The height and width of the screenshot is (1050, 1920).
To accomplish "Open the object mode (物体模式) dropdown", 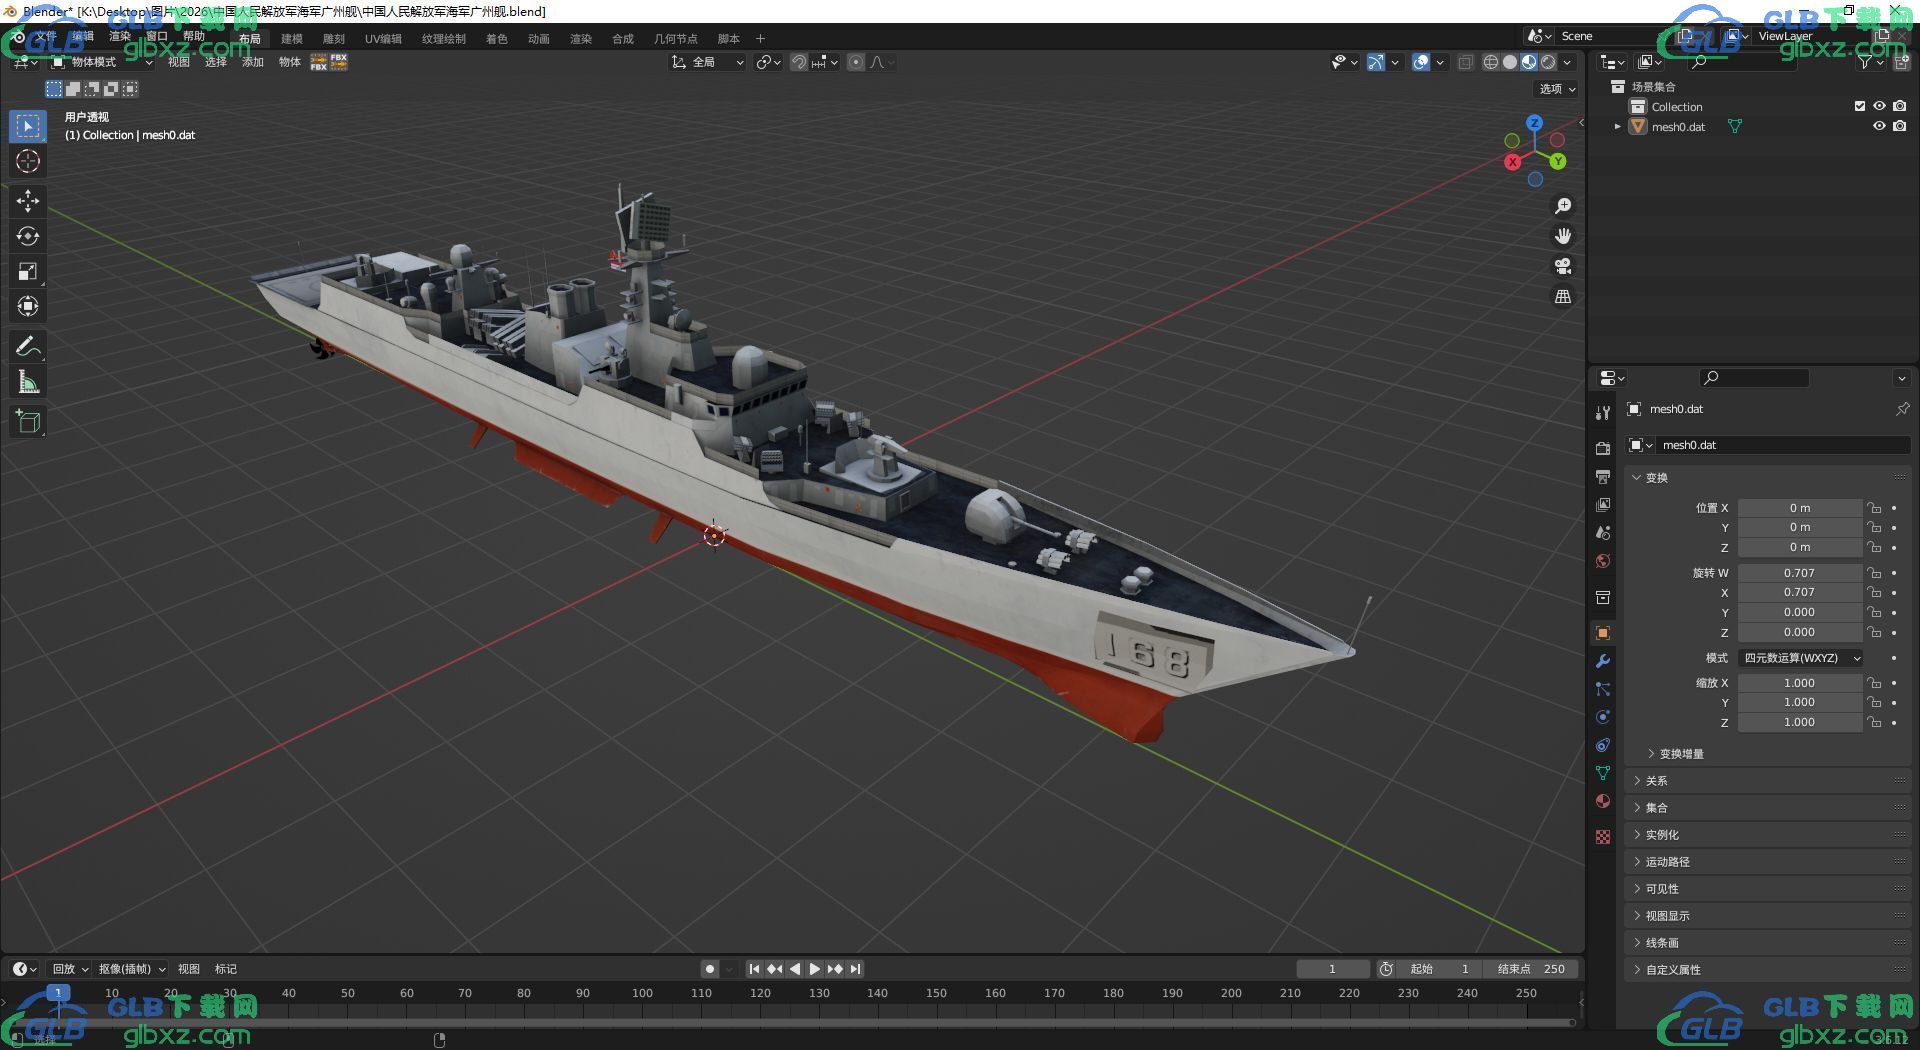I will 102,62.
